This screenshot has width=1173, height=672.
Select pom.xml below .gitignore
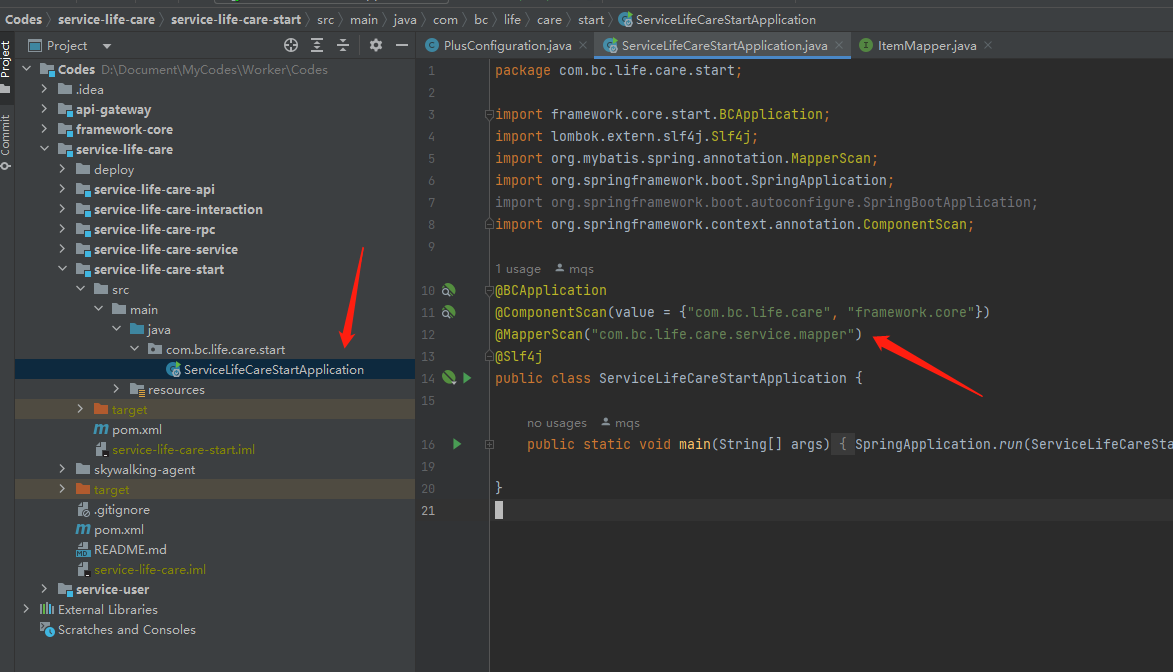[x=215, y=530]
